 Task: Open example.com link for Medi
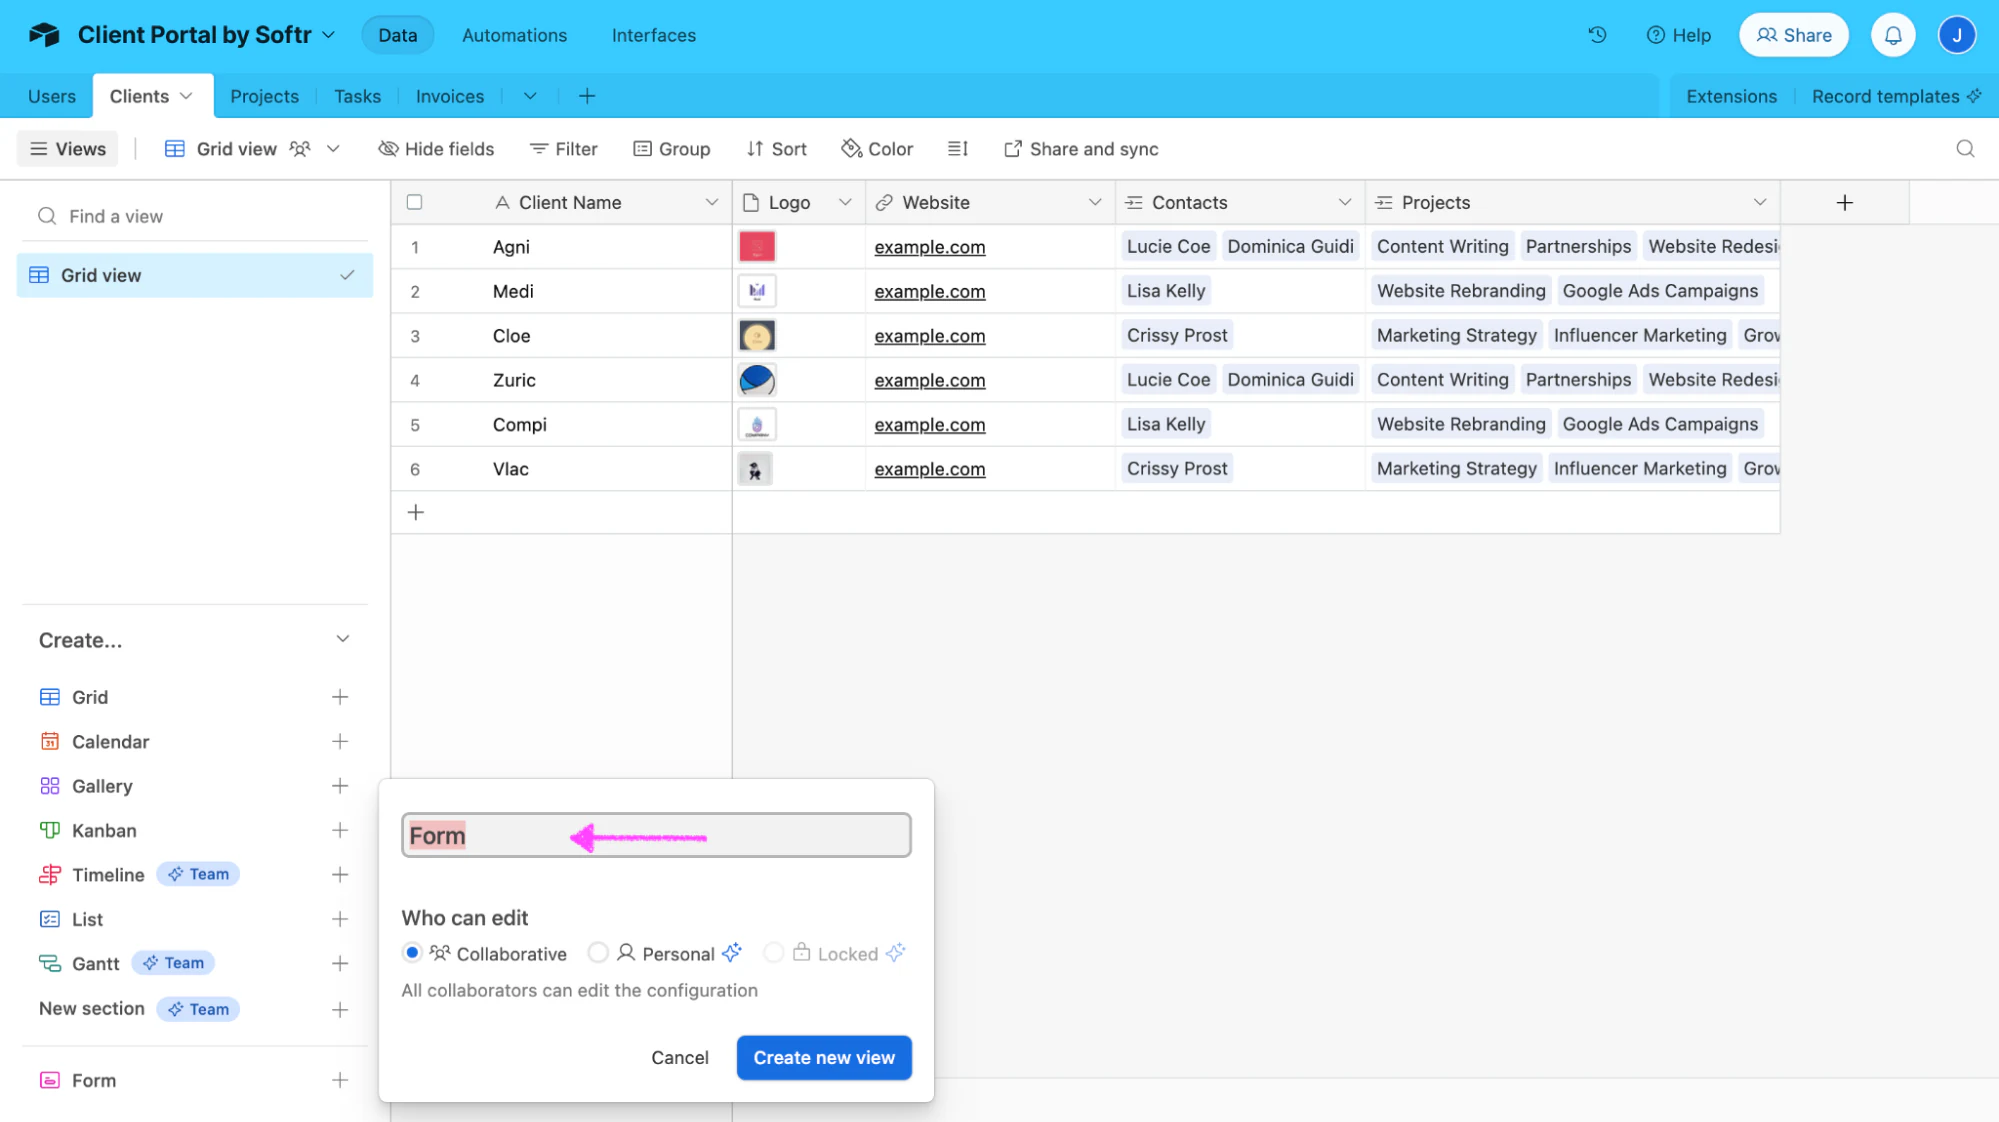pyautogui.click(x=930, y=291)
